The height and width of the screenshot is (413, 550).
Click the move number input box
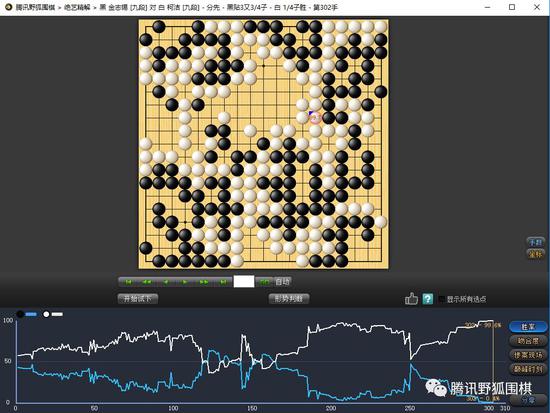[x=244, y=281]
